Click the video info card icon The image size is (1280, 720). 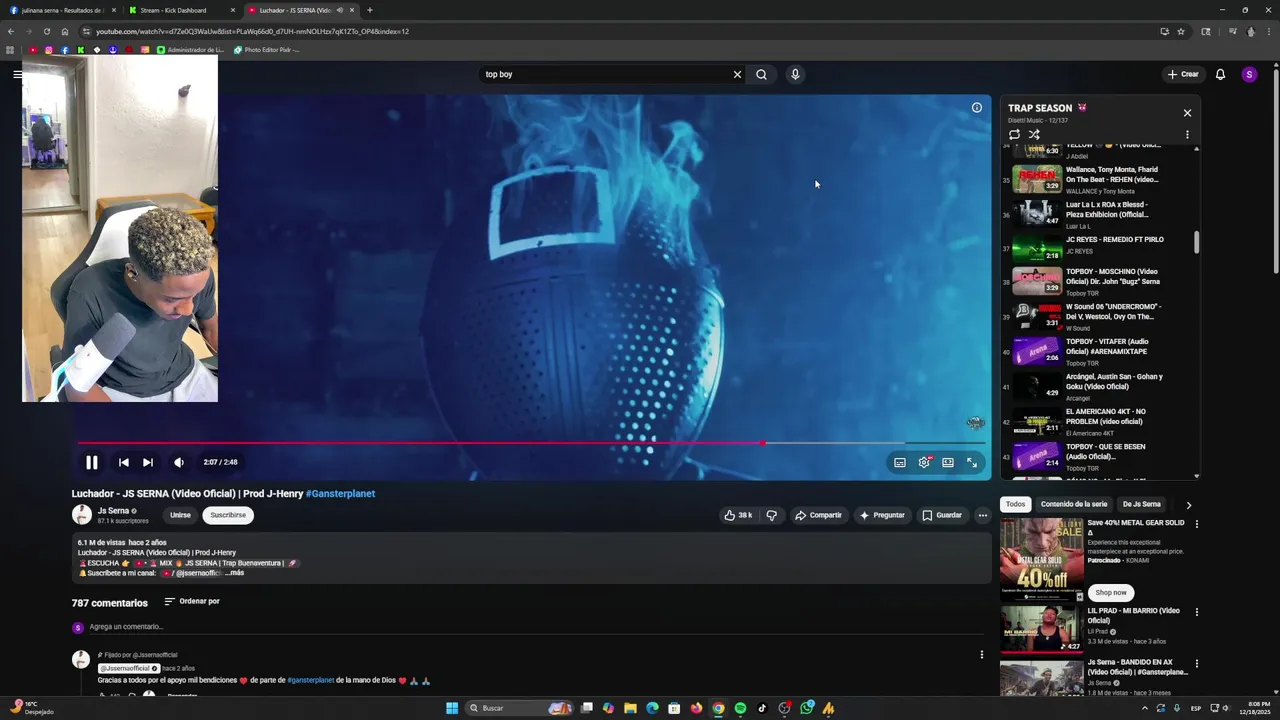coord(977,108)
